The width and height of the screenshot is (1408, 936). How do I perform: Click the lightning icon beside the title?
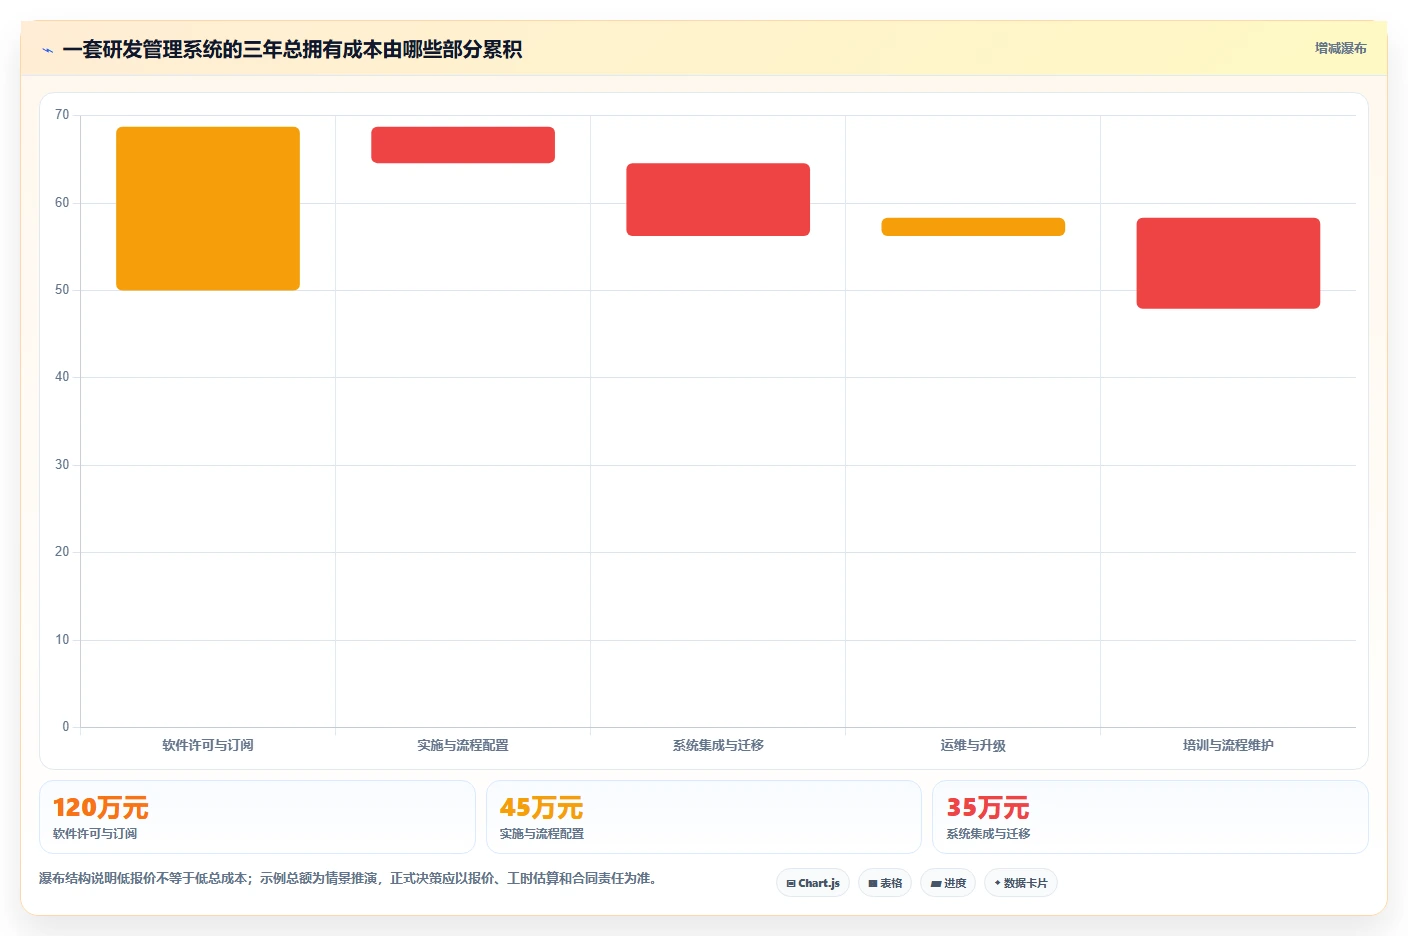[x=47, y=50]
